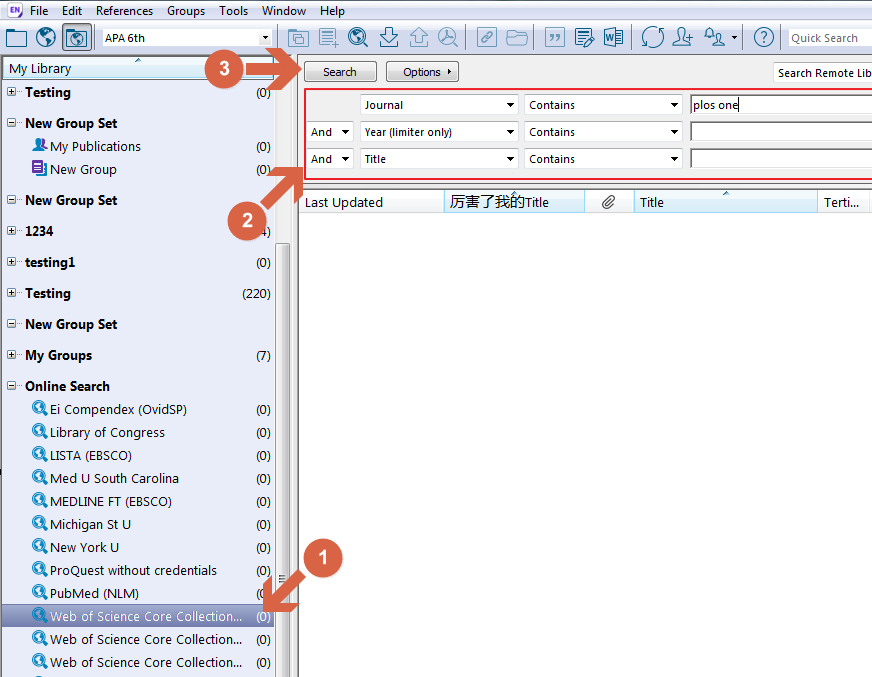Sort by Title column header

pos(725,202)
